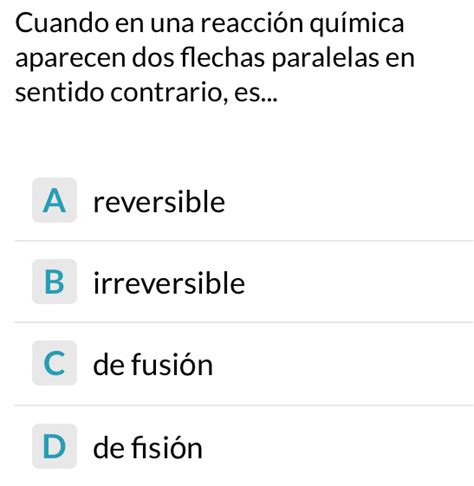Click the question text starting with 'Cuando'
This screenshot has height=486, width=474.
tap(215, 58)
